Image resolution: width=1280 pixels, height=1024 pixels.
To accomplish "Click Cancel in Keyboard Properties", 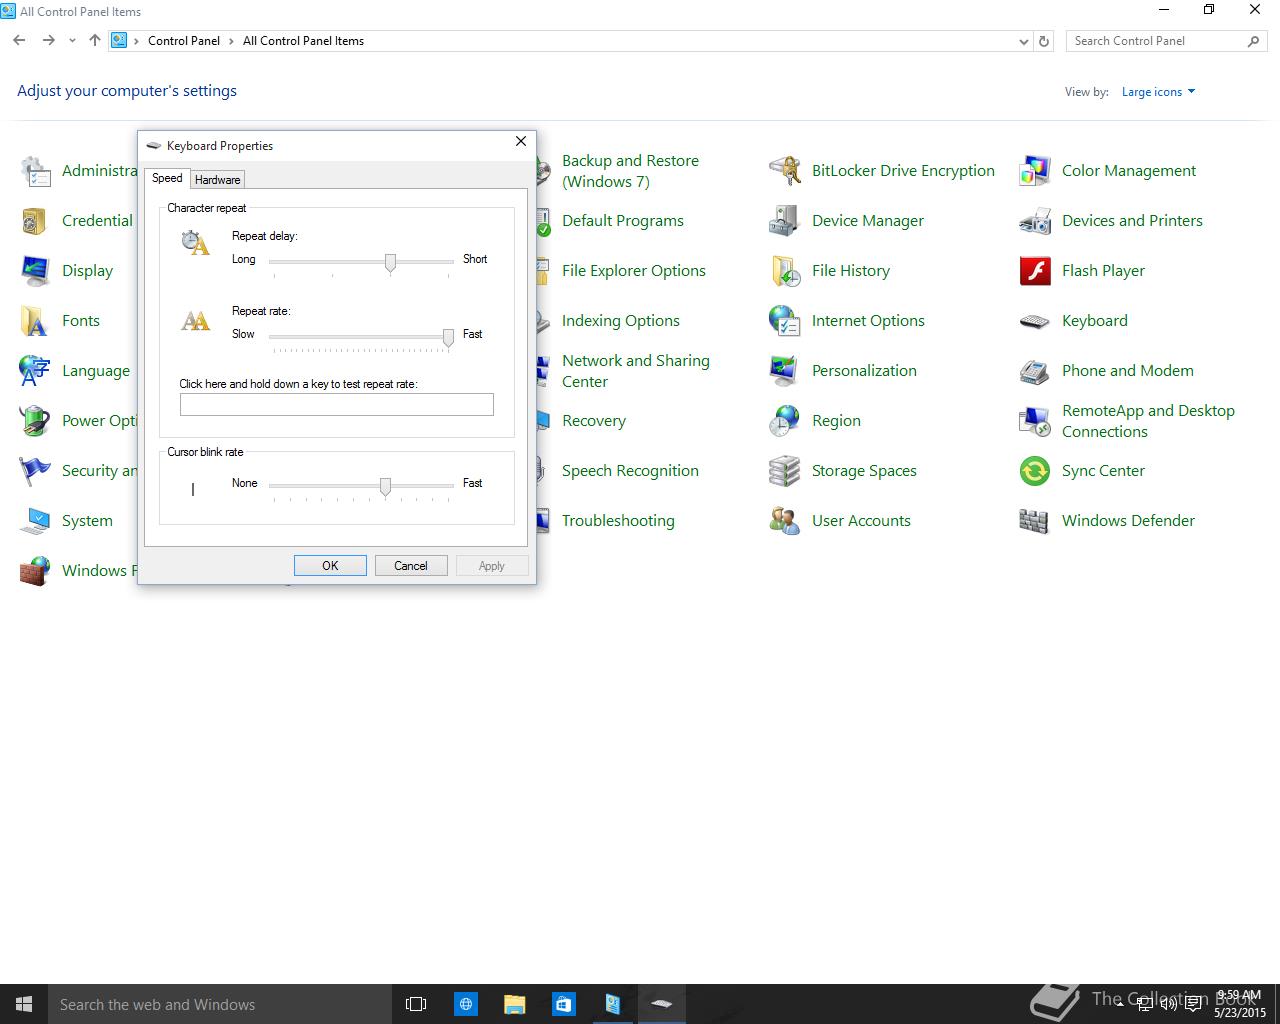I will coord(410,566).
